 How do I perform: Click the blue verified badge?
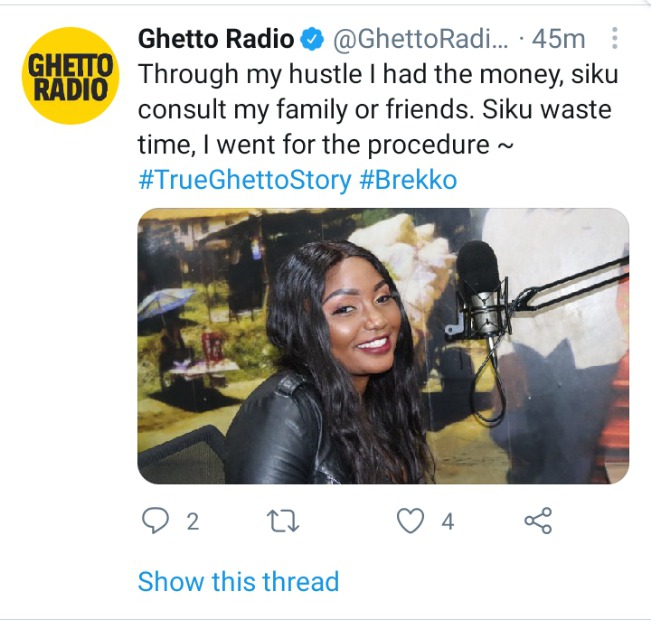312,40
